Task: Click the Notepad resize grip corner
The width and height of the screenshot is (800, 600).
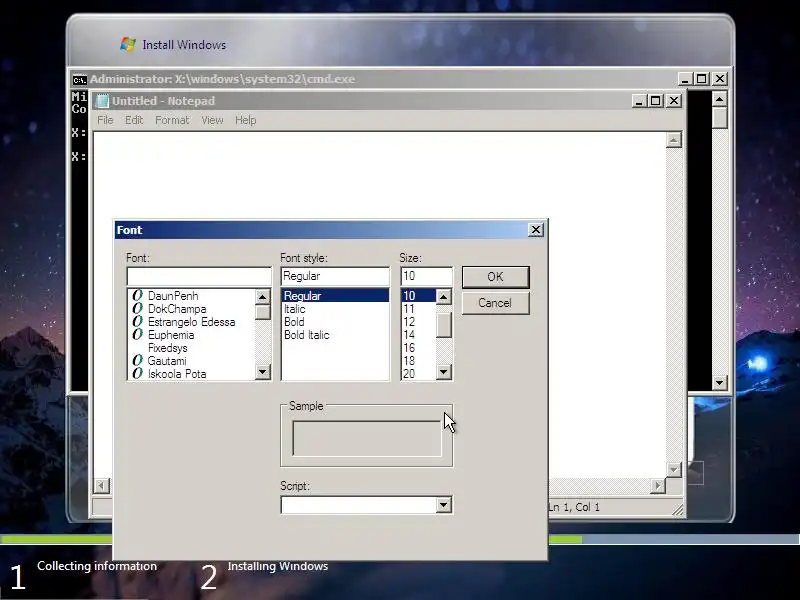Action: 678,510
